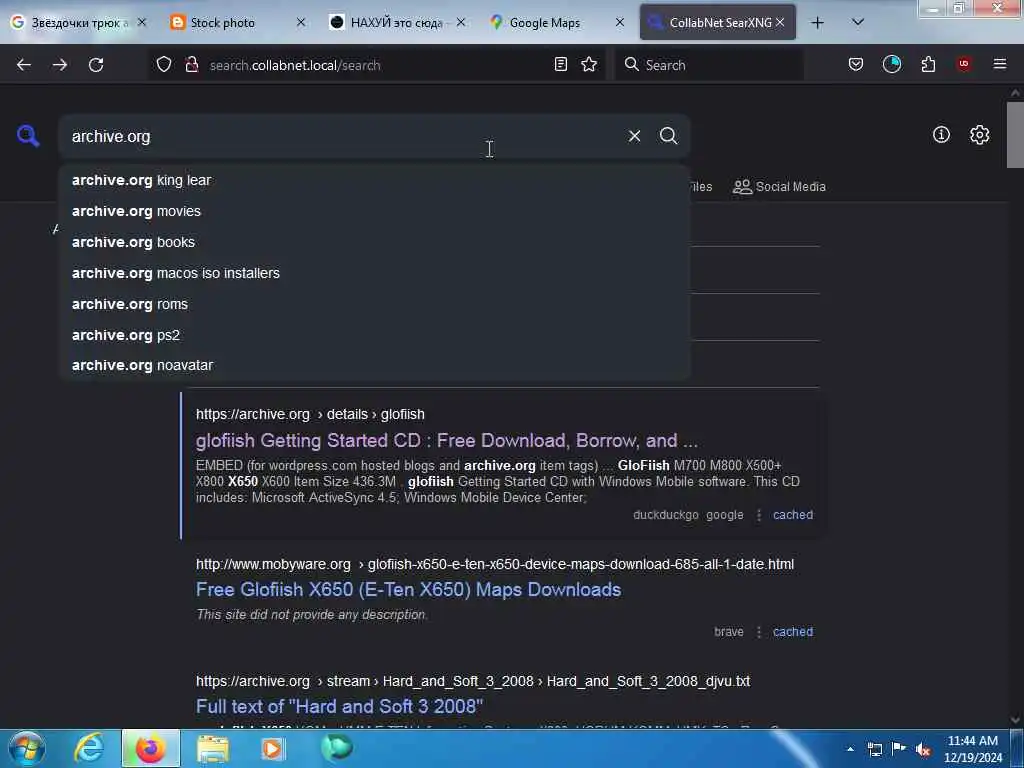This screenshot has width=1024, height=768.
Task: Open glofiish Getting Started CD result
Action: (x=447, y=441)
